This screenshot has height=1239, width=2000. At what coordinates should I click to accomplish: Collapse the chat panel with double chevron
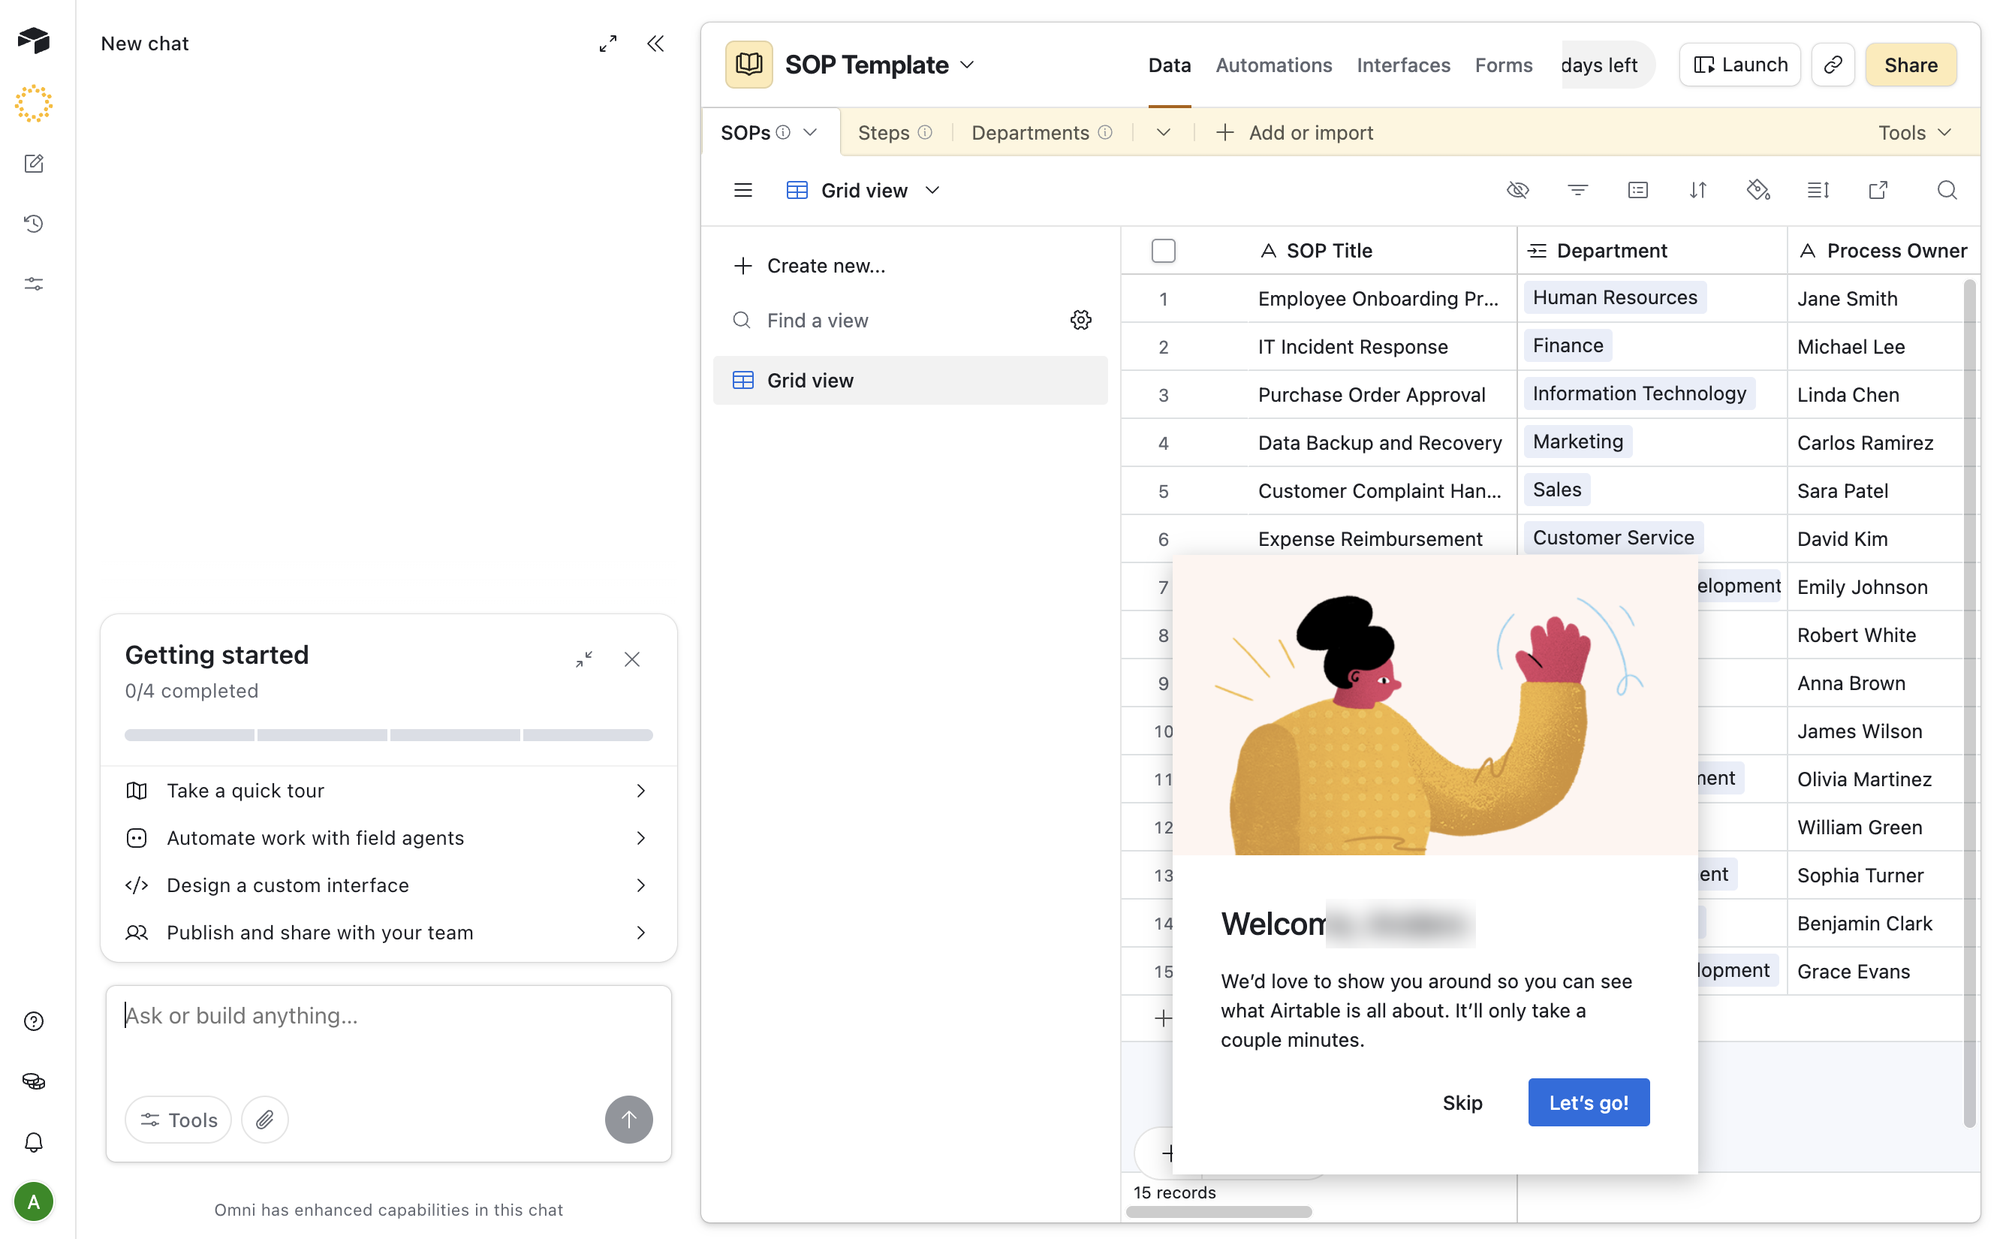click(655, 44)
